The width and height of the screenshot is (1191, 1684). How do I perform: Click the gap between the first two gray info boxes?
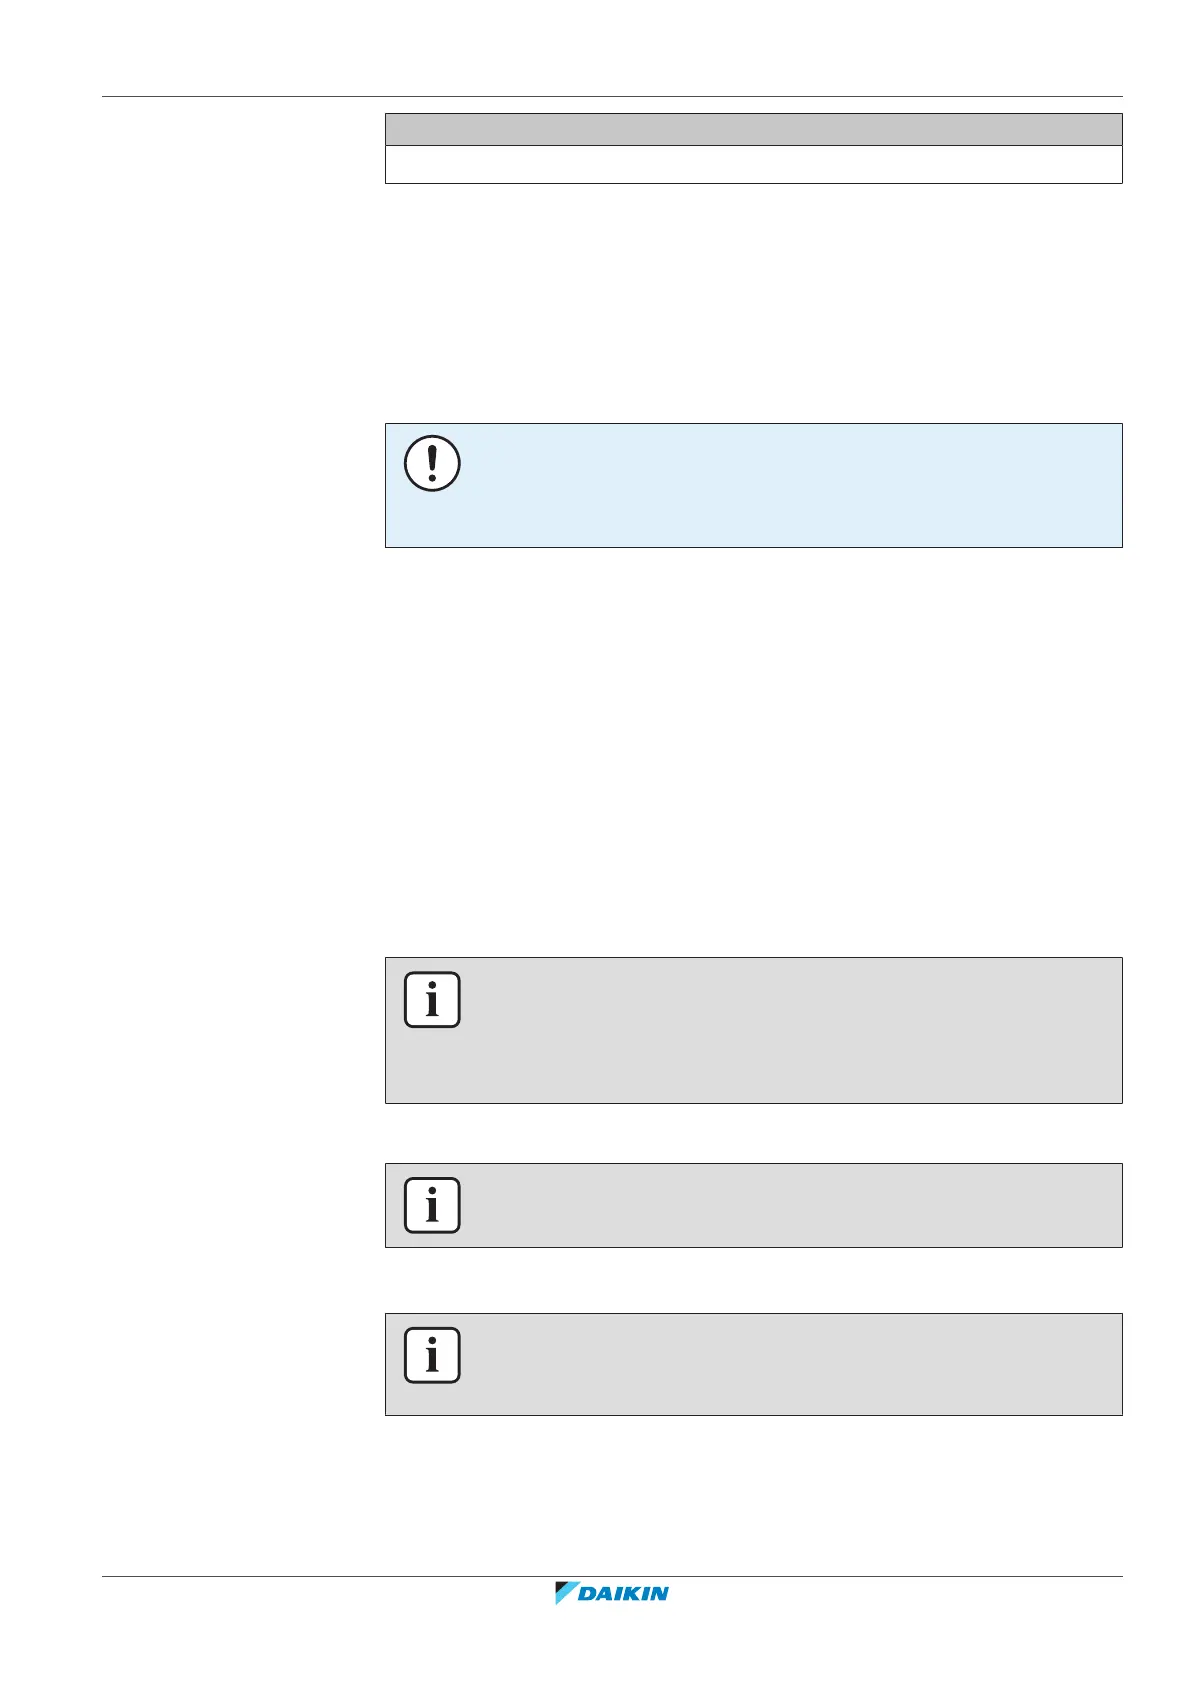click(x=753, y=1133)
